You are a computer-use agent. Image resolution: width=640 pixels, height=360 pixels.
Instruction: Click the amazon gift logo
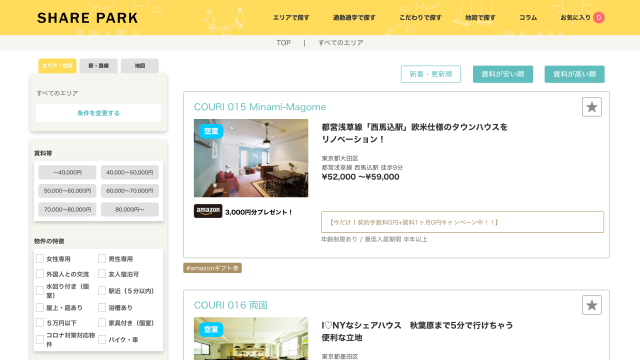pos(208,211)
